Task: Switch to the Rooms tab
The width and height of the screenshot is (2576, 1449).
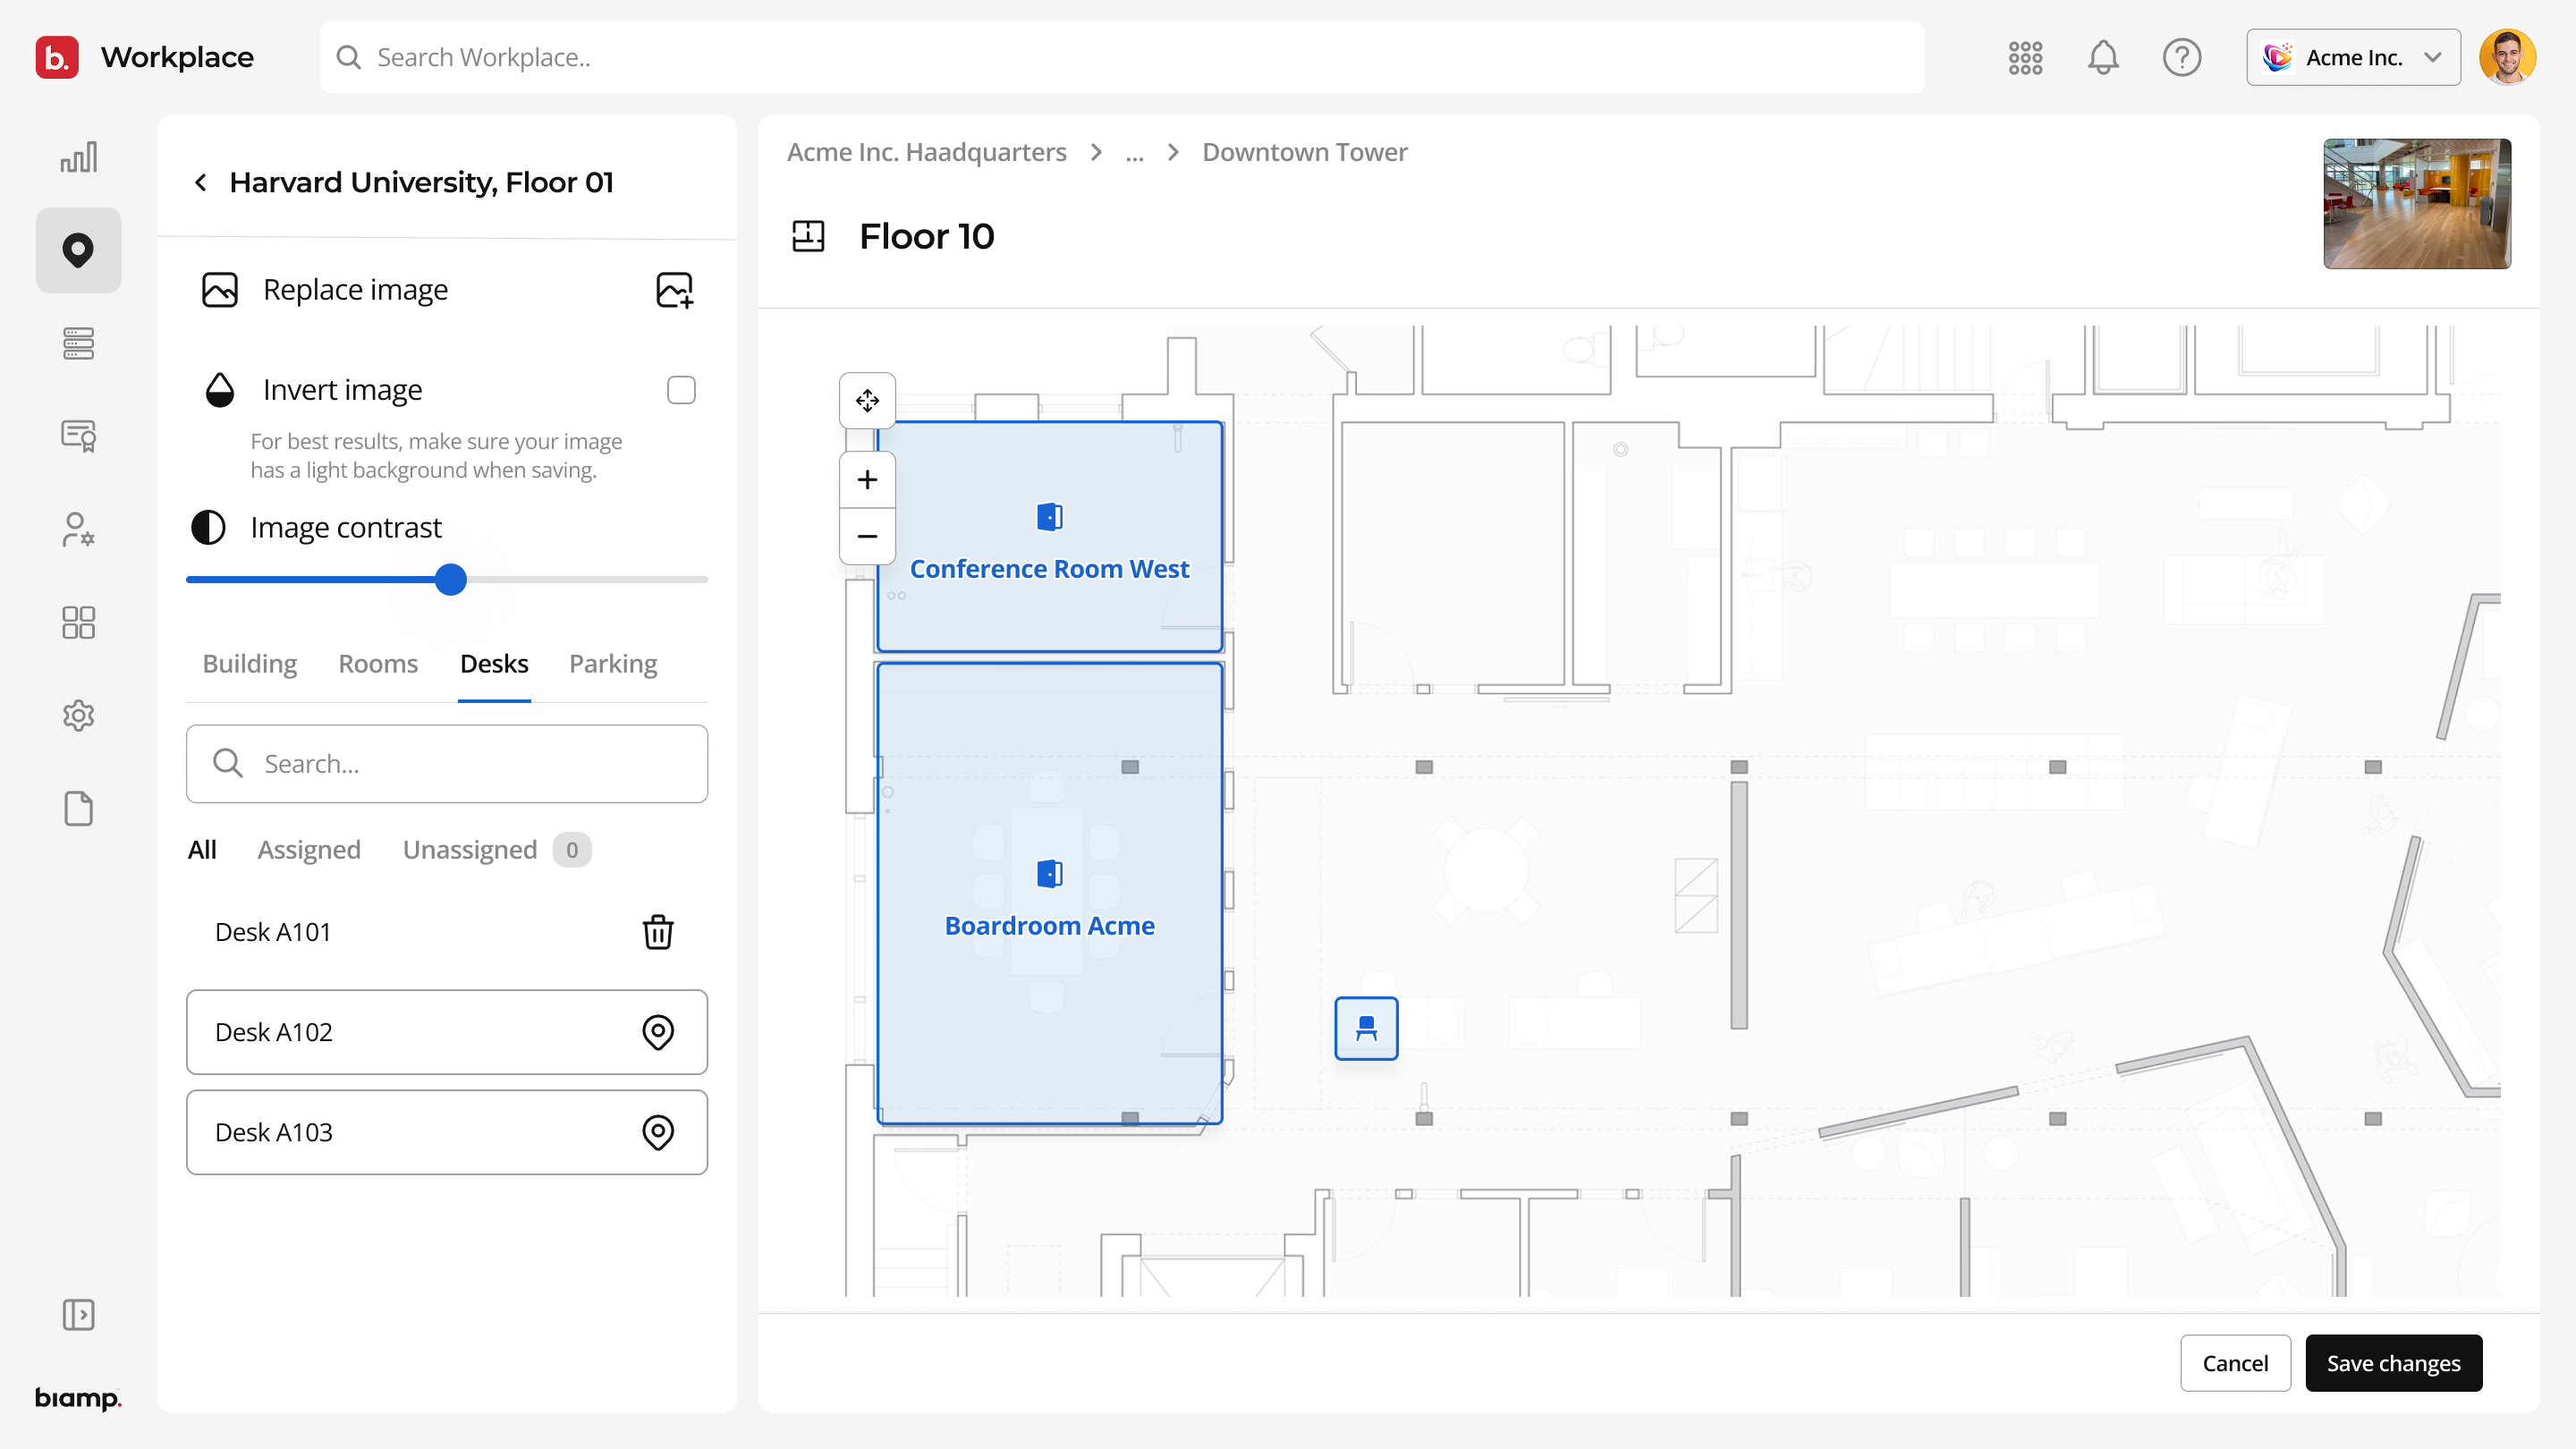Action: 378,664
